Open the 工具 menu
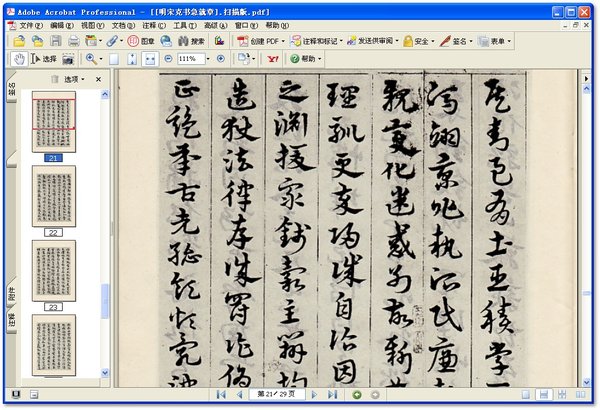600x410 pixels. pyautogui.click(x=185, y=25)
